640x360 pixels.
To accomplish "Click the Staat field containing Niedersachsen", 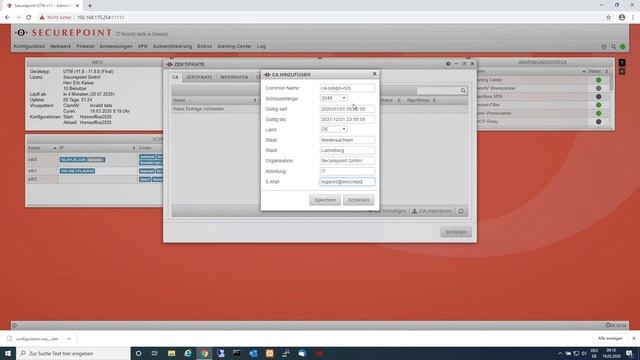I will 347,140.
